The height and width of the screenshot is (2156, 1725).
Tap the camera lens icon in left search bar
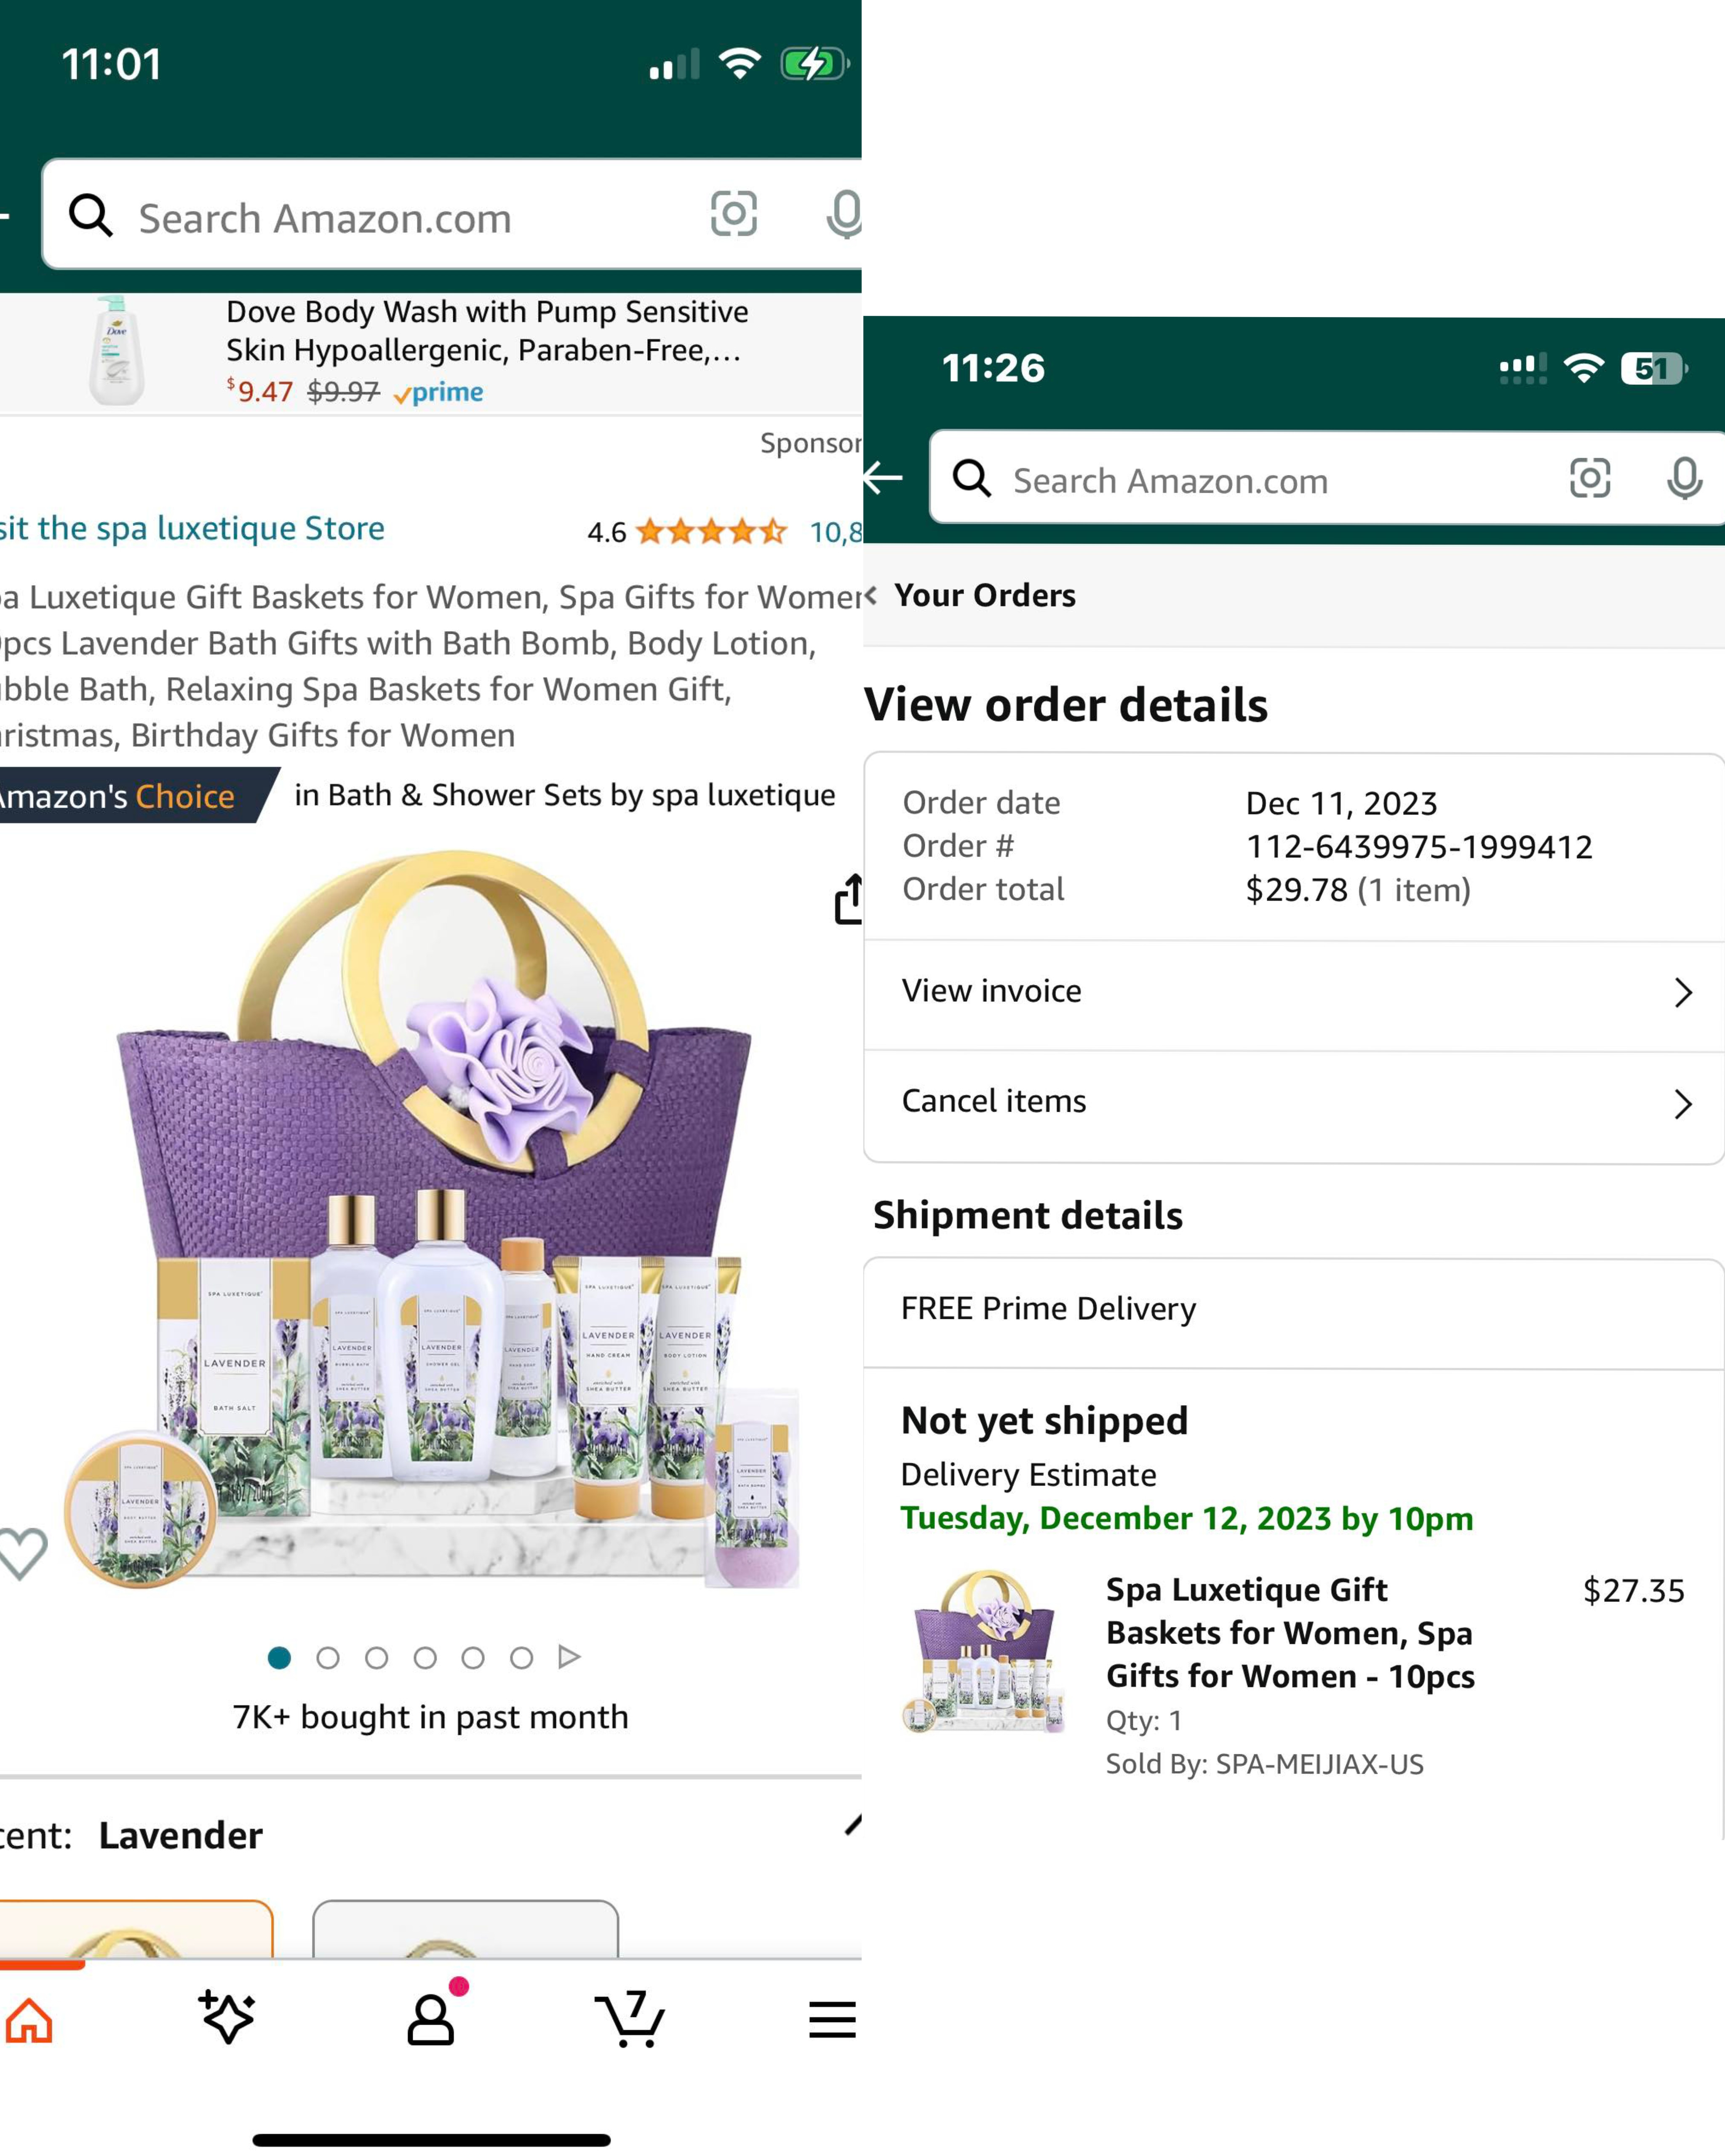(733, 214)
